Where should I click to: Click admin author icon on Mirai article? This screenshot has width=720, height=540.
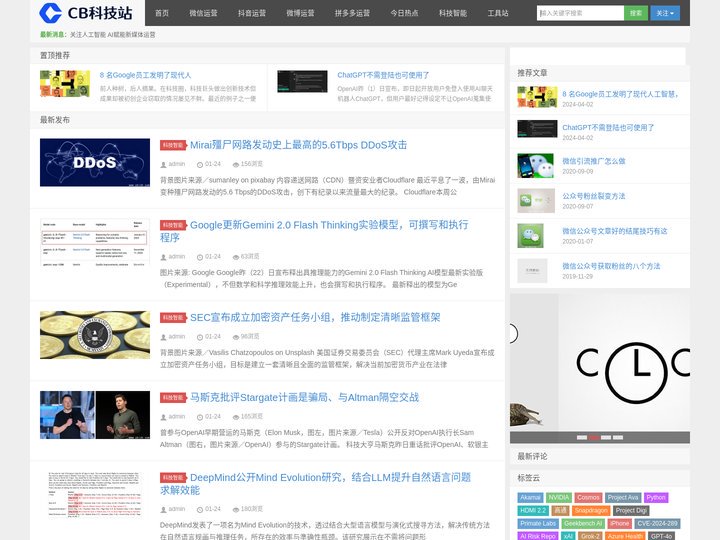tap(163, 164)
